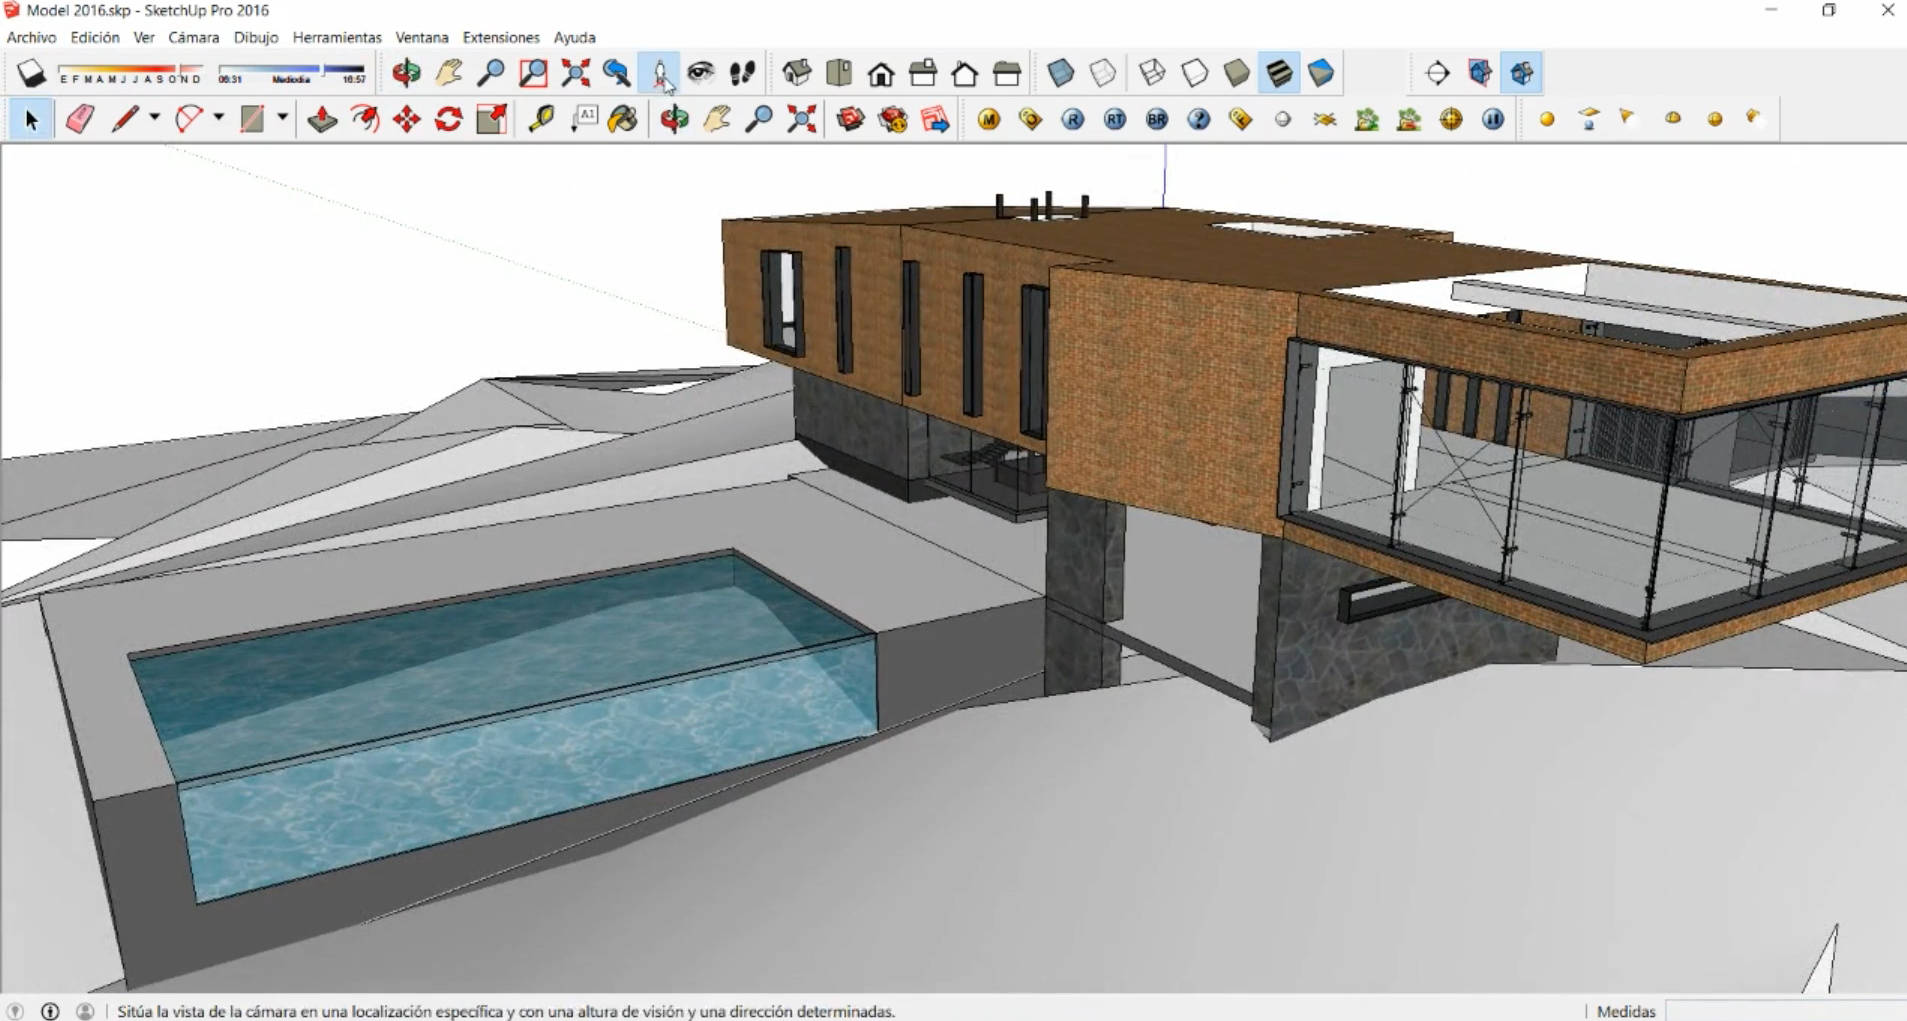
Task: Pick the Move tool with red arrows
Action: [x=406, y=119]
